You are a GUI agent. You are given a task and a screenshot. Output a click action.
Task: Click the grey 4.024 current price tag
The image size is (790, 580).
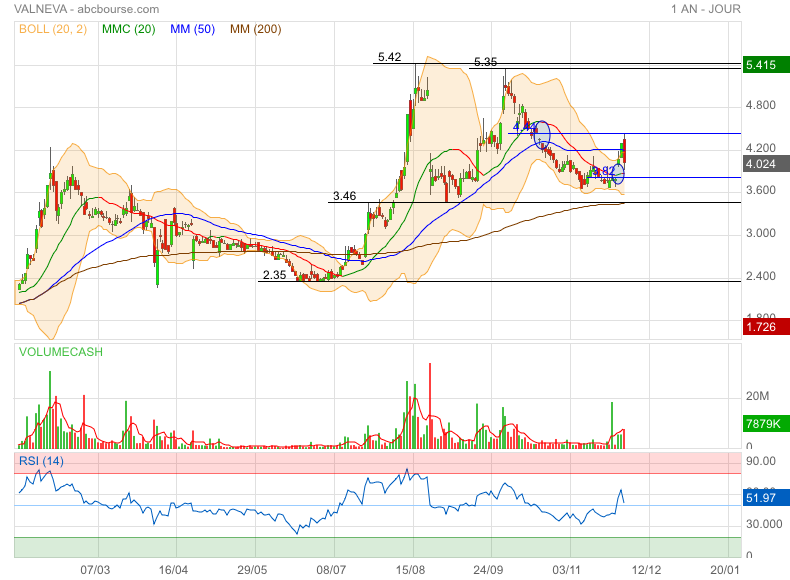pyautogui.click(x=762, y=164)
